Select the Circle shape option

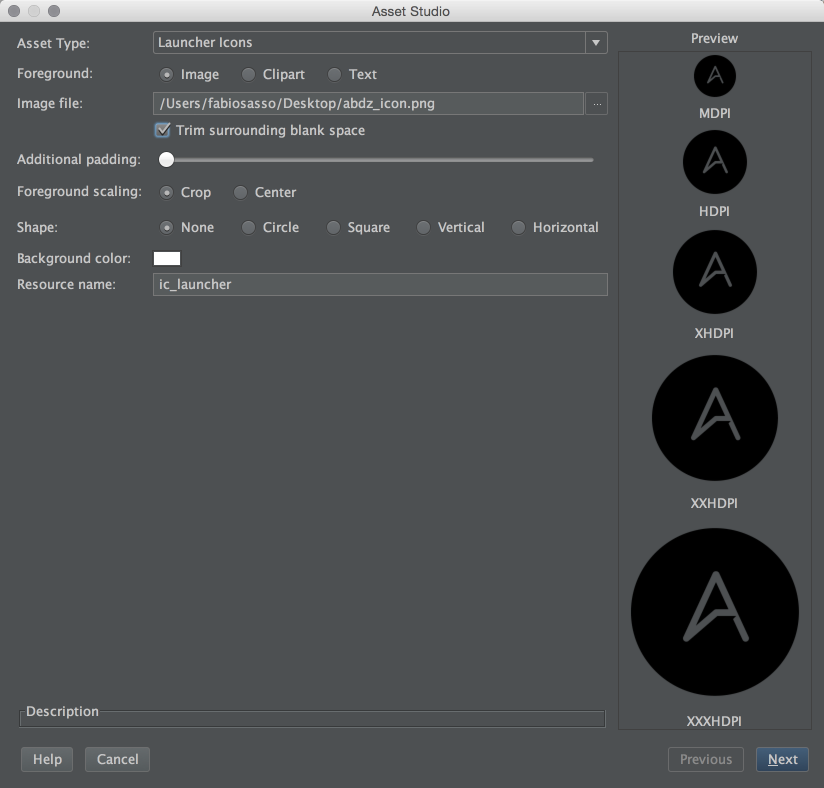(x=248, y=228)
